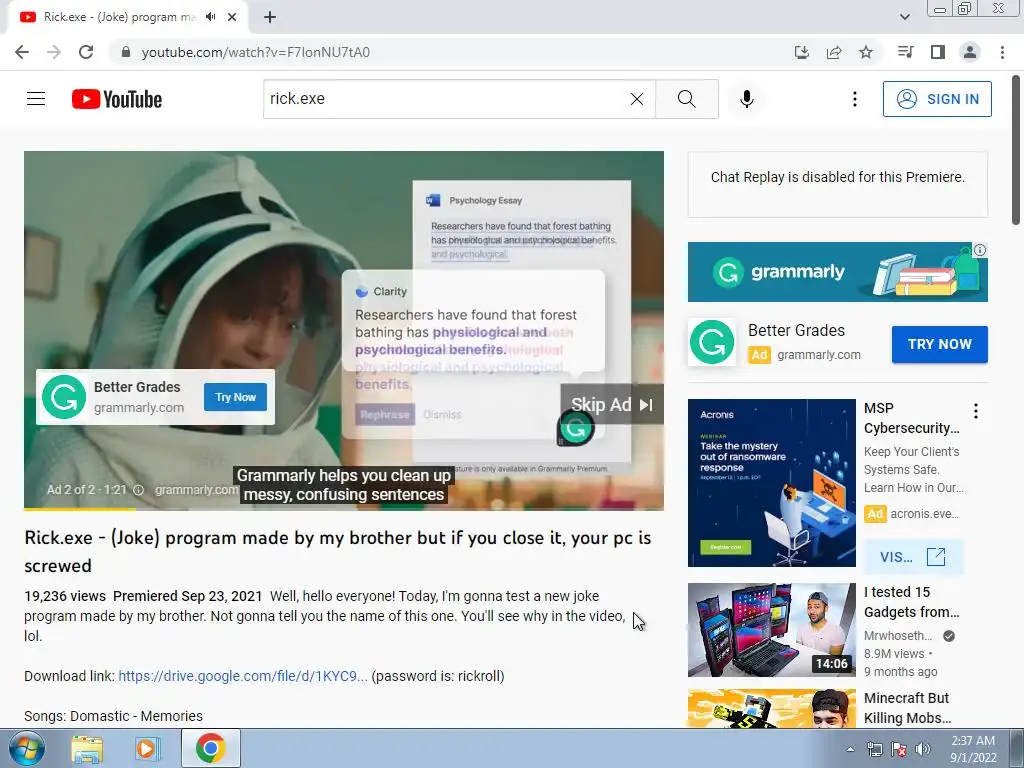Viewport: 1024px width, 768px height.
Task: Click Try Now in video overlay
Action: 235,397
